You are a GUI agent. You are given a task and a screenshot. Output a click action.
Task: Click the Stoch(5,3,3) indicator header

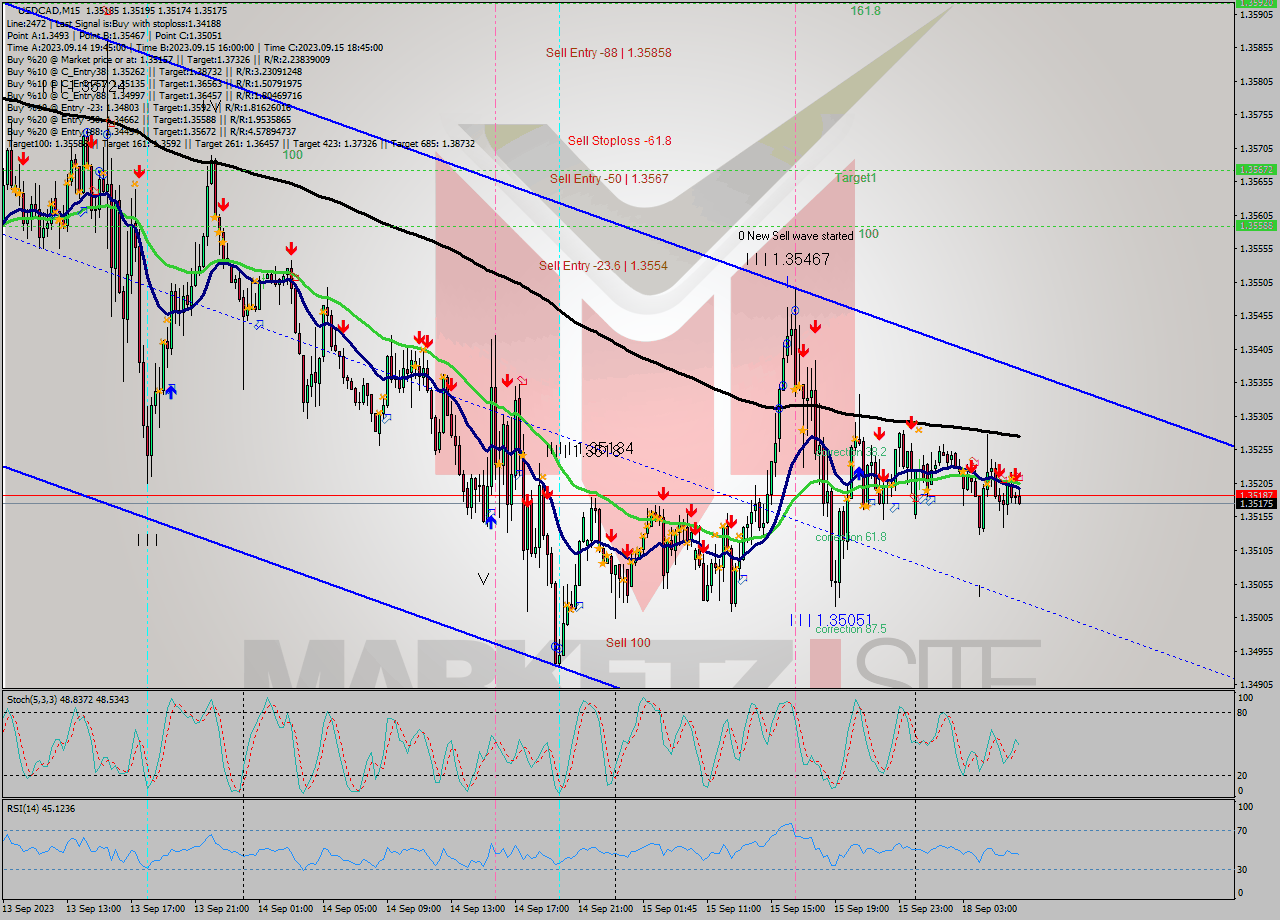coord(66,699)
